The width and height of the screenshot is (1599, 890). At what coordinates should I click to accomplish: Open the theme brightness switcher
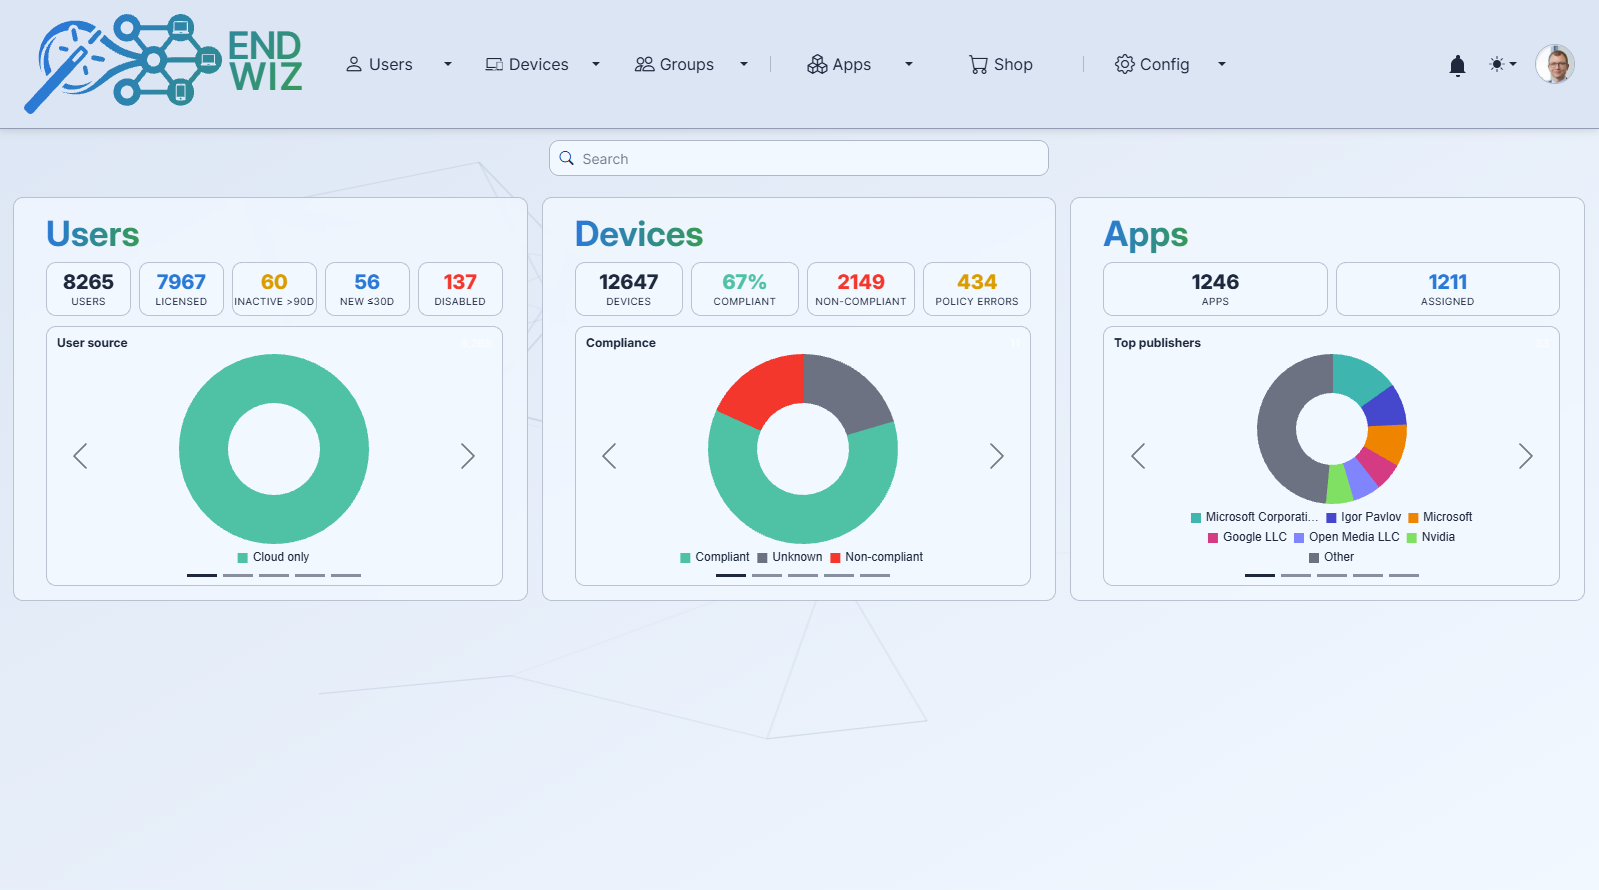coord(1502,64)
